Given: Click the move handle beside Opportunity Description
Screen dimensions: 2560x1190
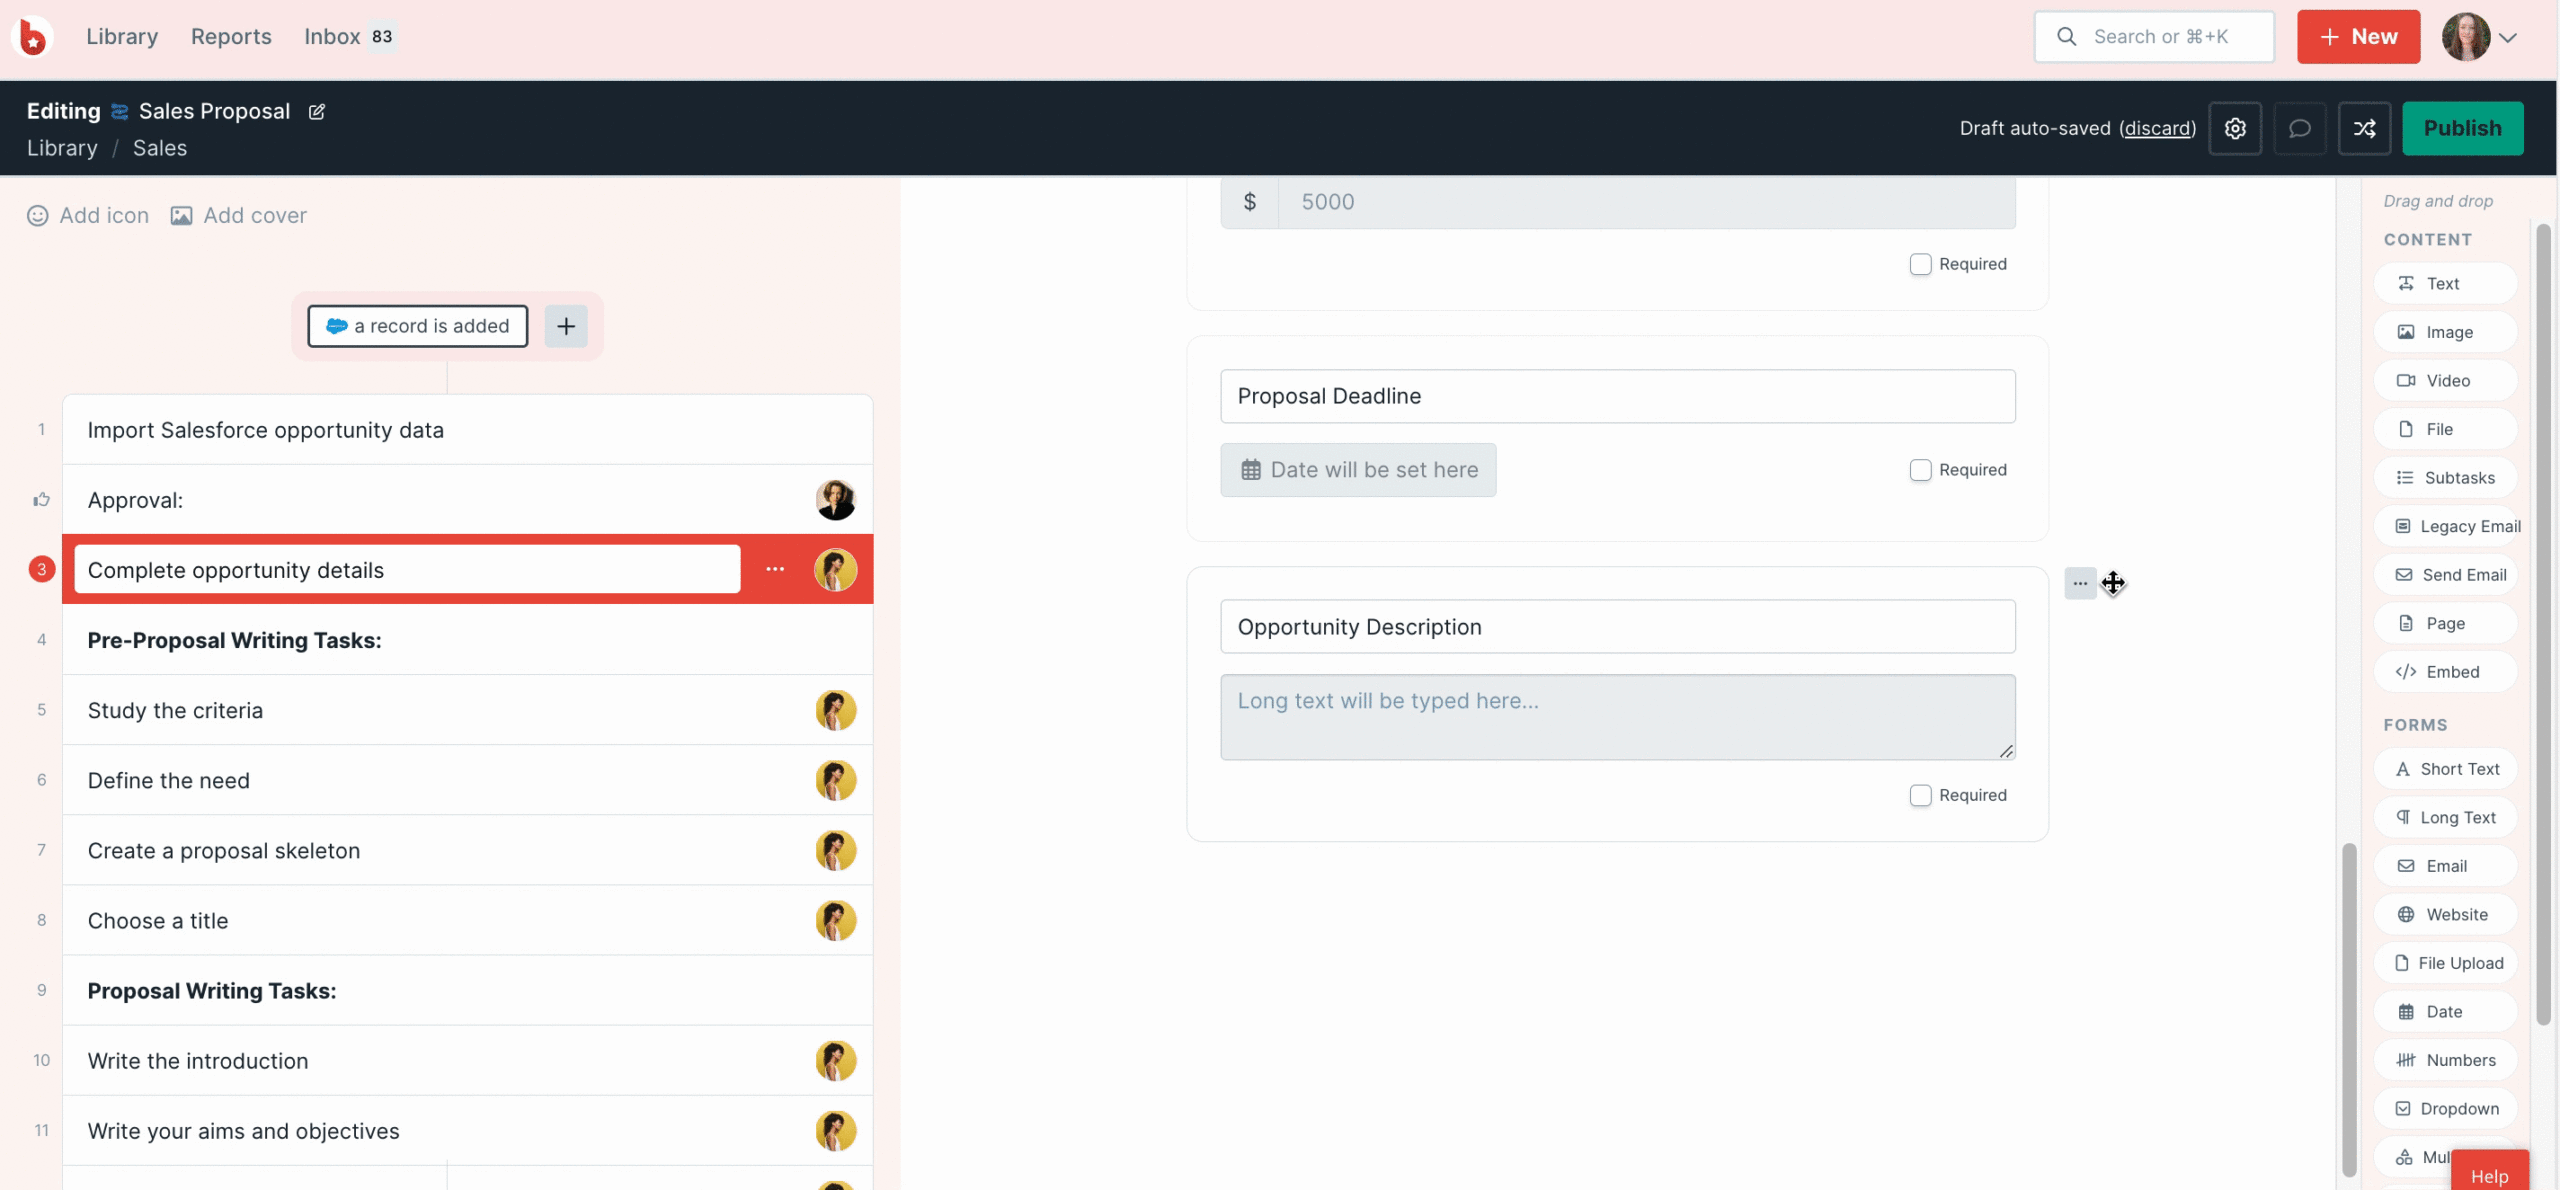Looking at the screenshot, I should pyautogui.click(x=2112, y=583).
